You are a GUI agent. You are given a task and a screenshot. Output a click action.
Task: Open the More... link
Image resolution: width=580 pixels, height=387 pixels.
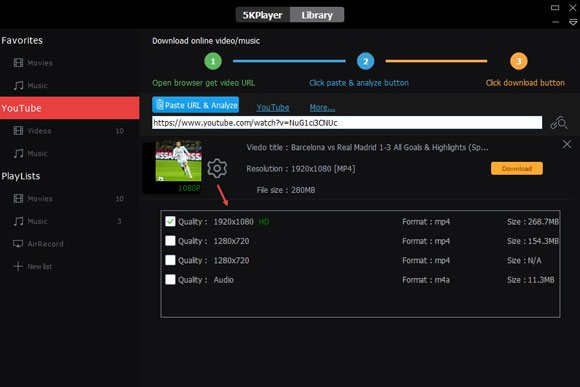click(322, 107)
